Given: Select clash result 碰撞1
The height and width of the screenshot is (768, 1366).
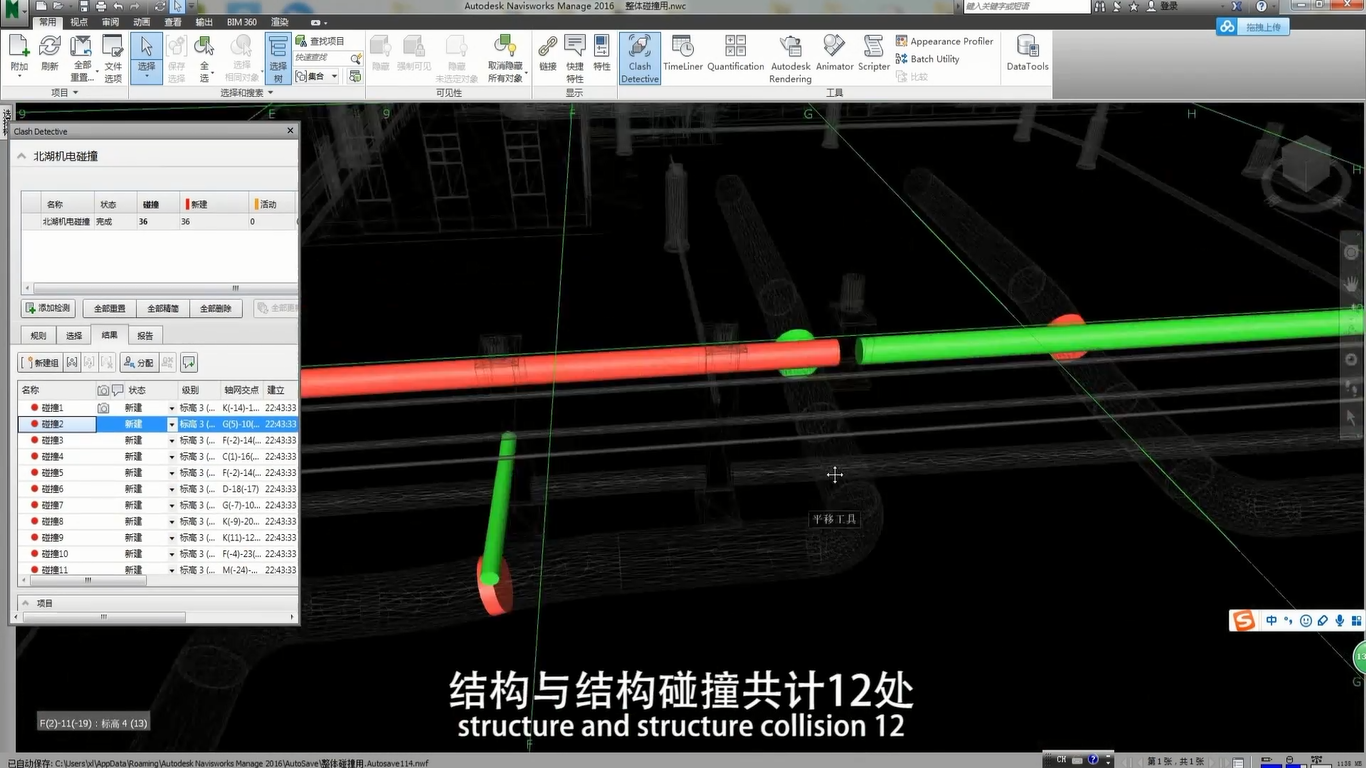Looking at the screenshot, I should click(x=158, y=408).
